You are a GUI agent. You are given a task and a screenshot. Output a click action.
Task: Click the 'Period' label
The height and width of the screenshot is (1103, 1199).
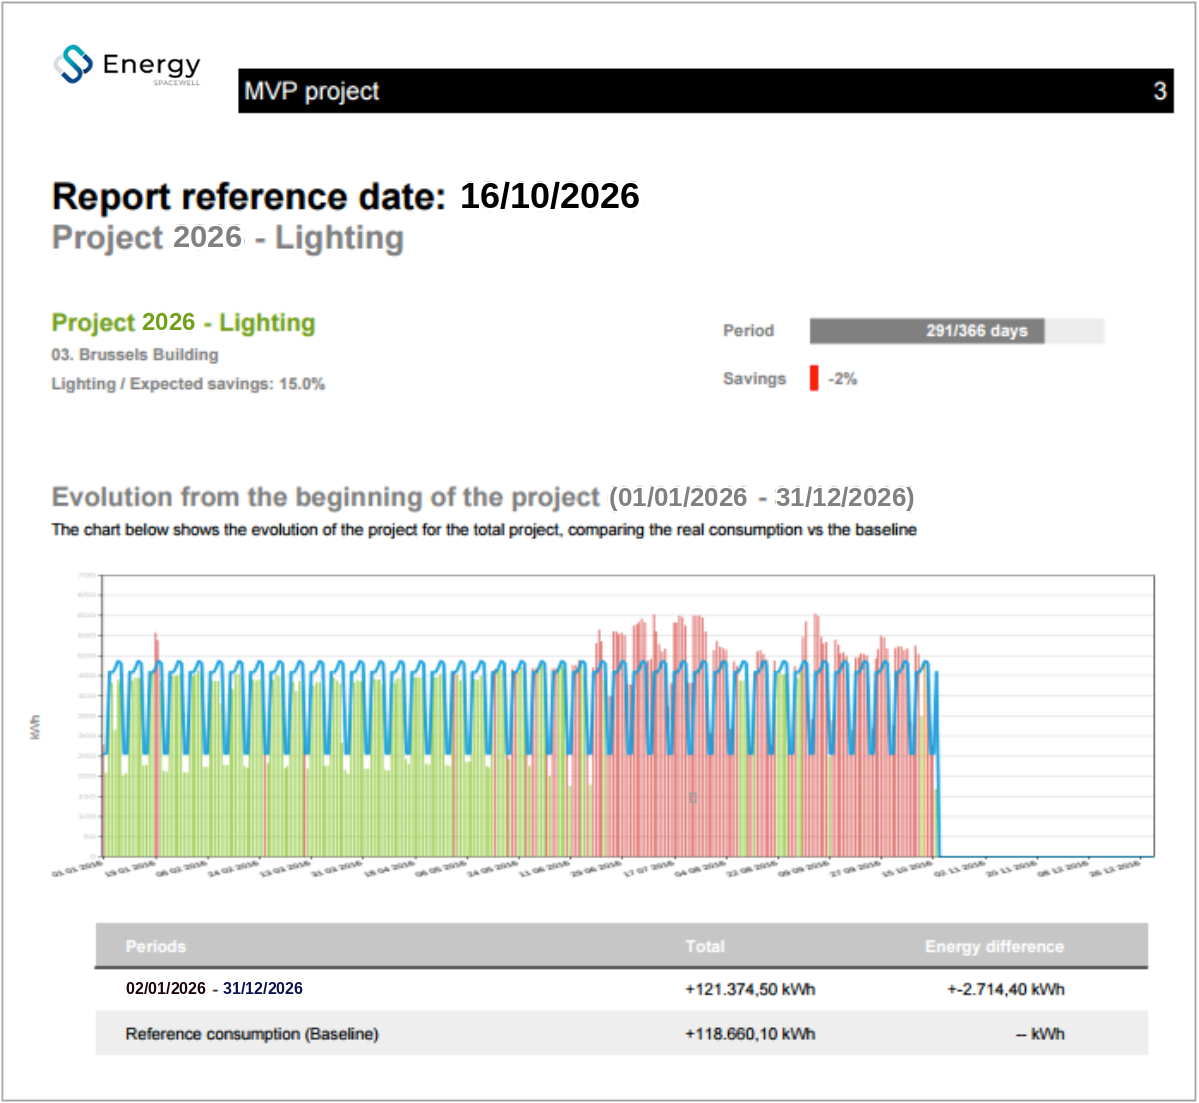749,330
